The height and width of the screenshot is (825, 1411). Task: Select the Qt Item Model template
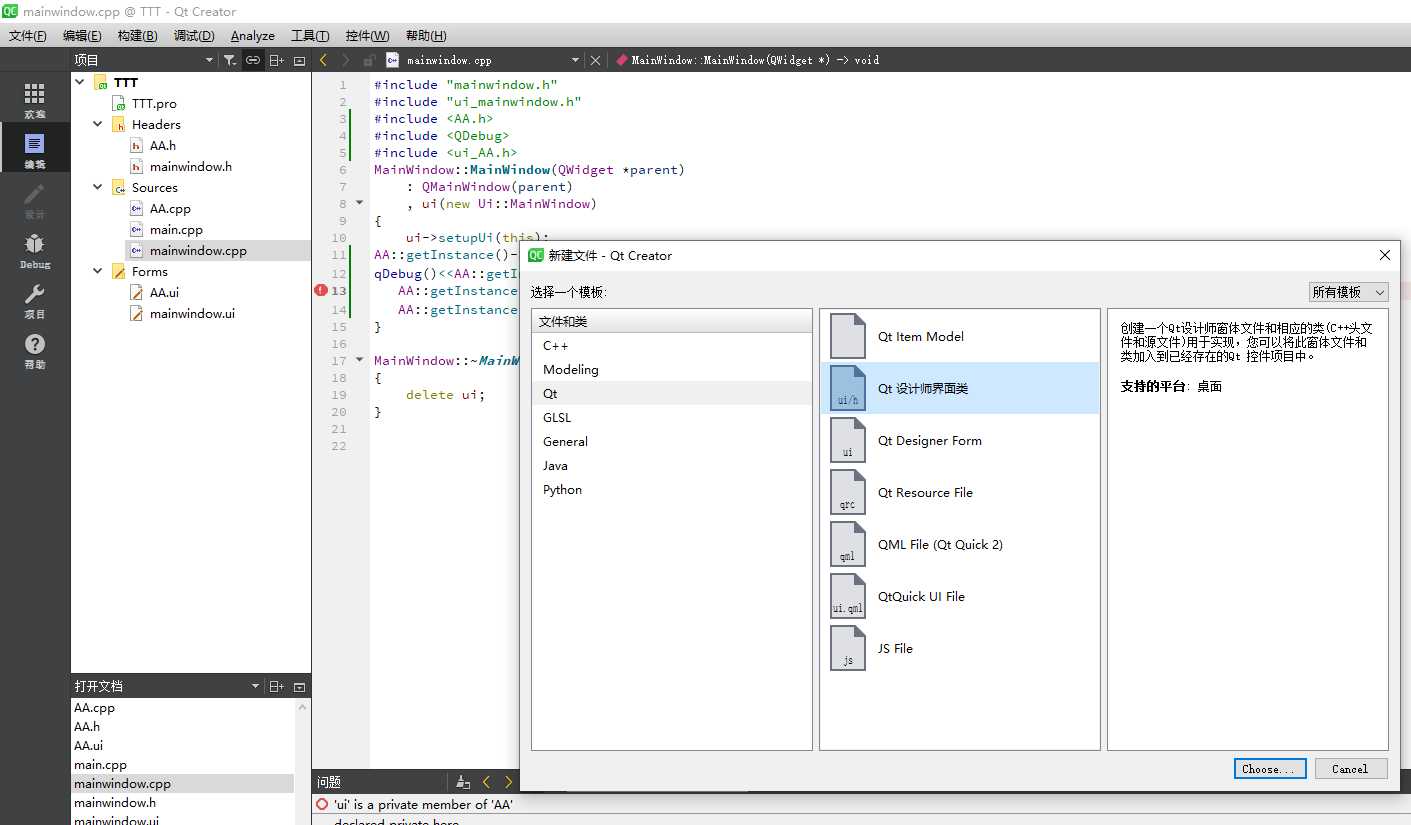click(x=959, y=336)
